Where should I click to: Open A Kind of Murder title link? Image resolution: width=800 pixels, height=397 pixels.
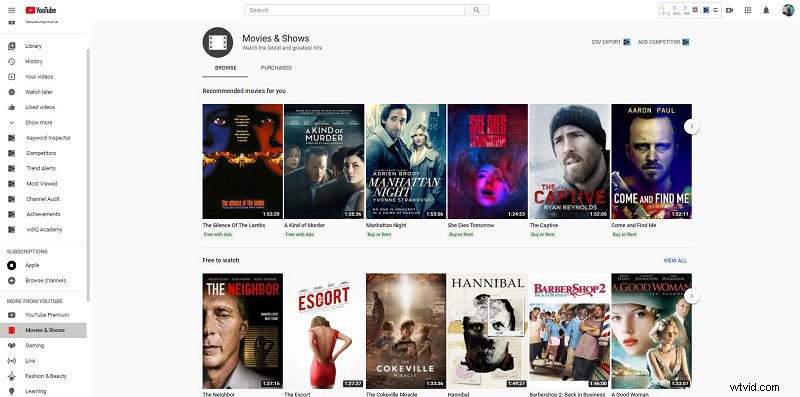pyautogui.click(x=304, y=225)
